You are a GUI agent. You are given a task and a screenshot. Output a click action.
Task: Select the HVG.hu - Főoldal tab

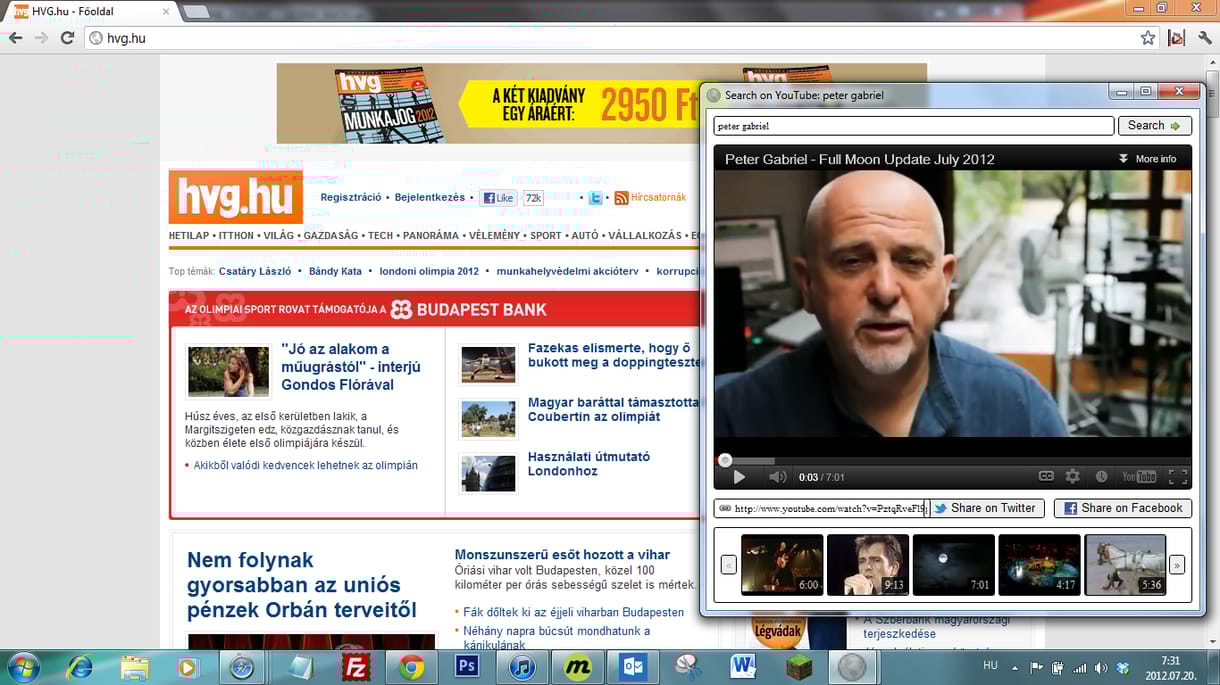pos(90,11)
